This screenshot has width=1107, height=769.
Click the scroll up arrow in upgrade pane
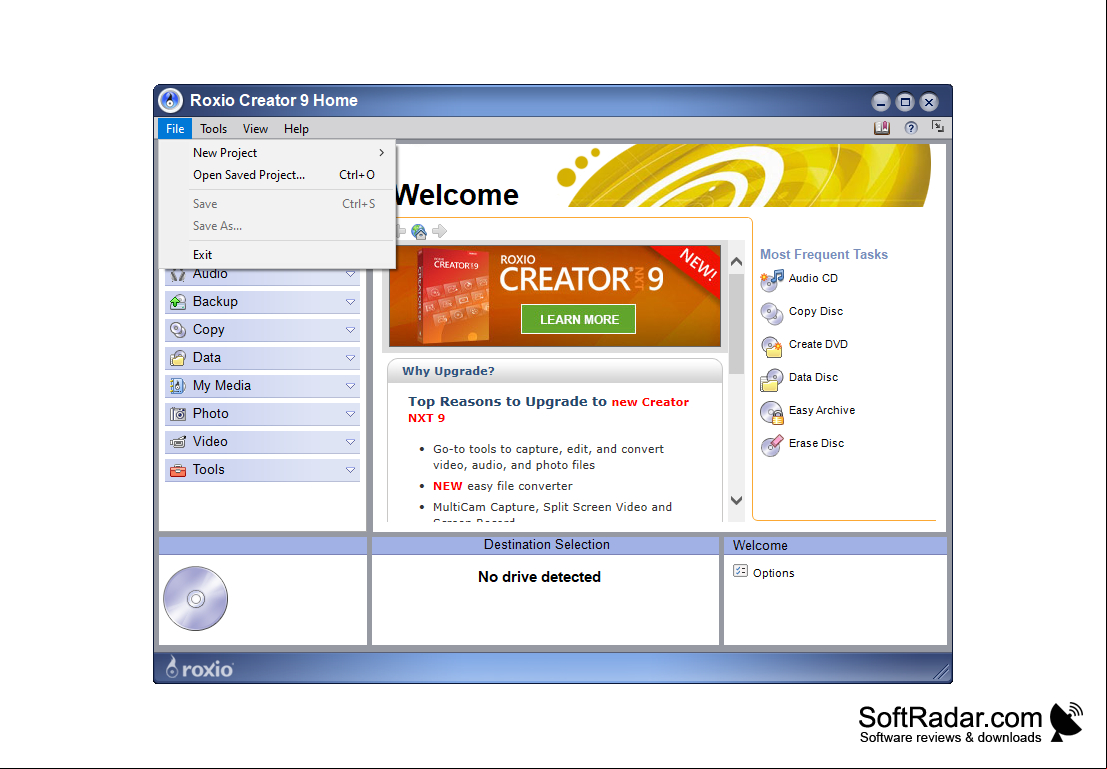tap(736, 262)
